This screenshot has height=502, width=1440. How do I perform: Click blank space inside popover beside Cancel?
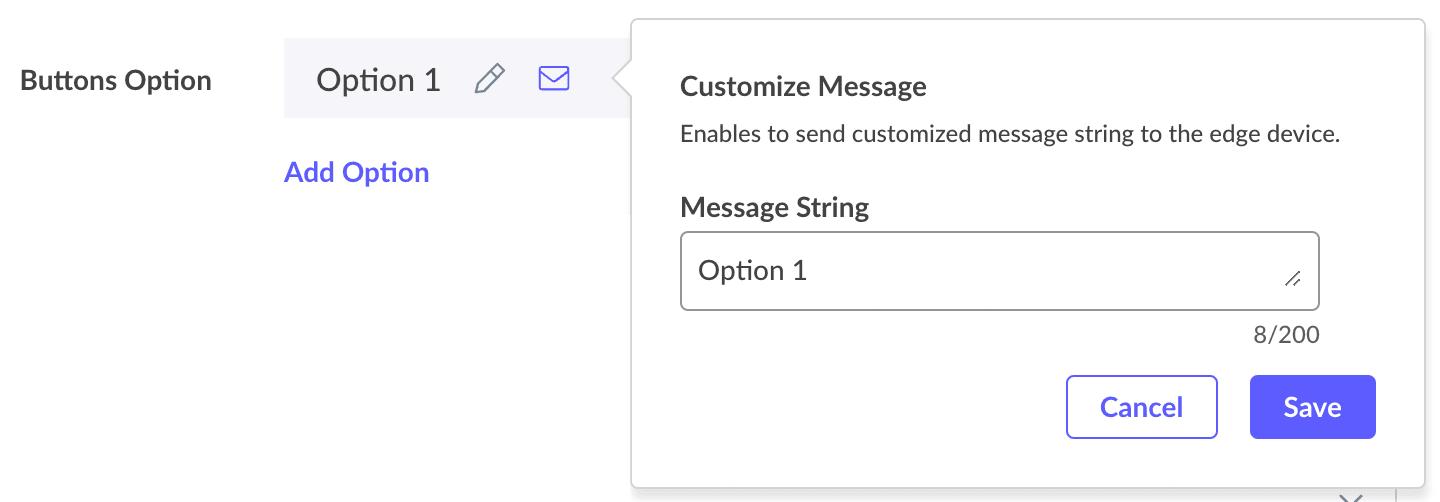pos(860,407)
